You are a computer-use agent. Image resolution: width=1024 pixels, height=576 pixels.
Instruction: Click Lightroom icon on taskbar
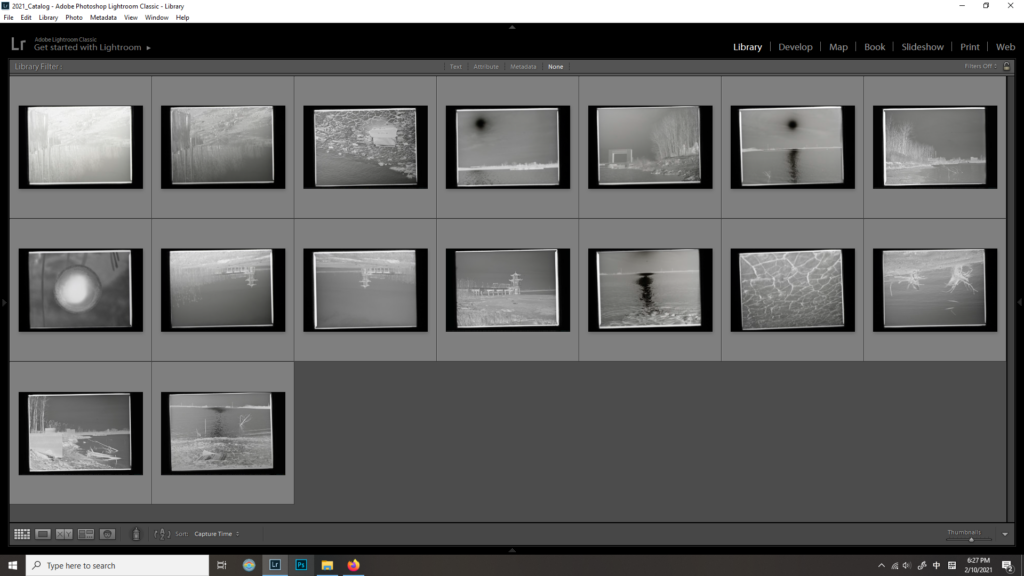[275, 566]
